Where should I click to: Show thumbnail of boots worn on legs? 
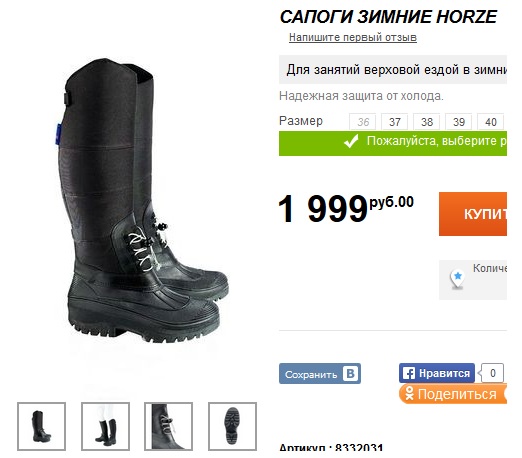click(105, 426)
